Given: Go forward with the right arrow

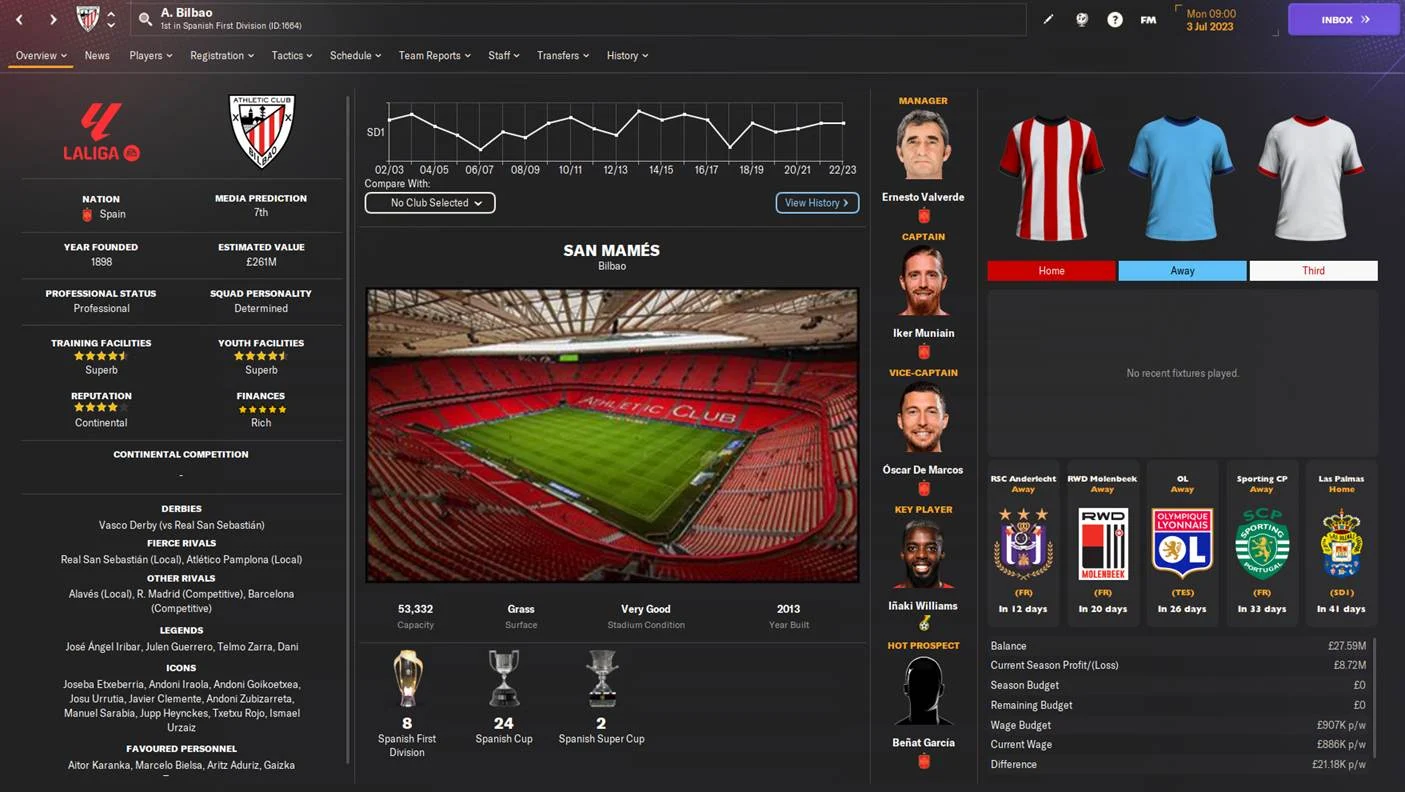Looking at the screenshot, I should pos(53,19).
